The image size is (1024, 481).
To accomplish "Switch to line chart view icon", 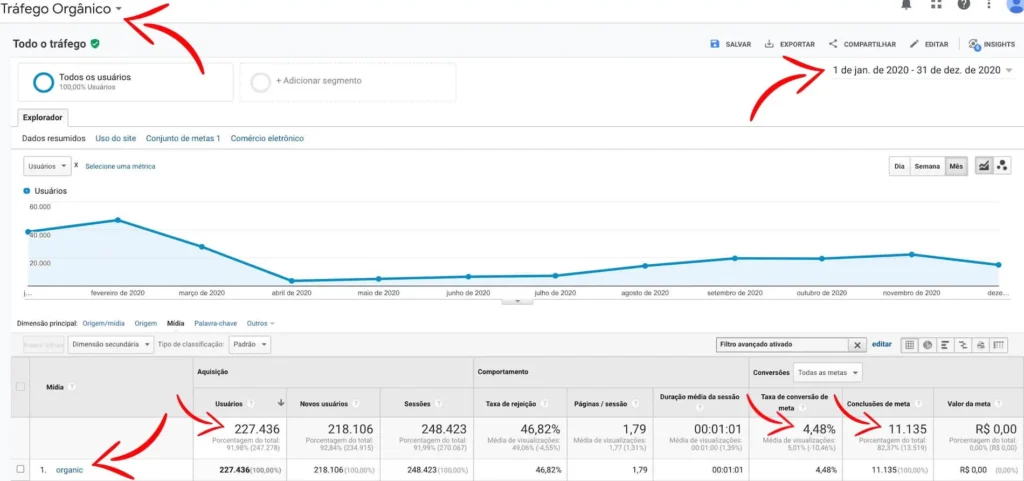I will (983, 166).
